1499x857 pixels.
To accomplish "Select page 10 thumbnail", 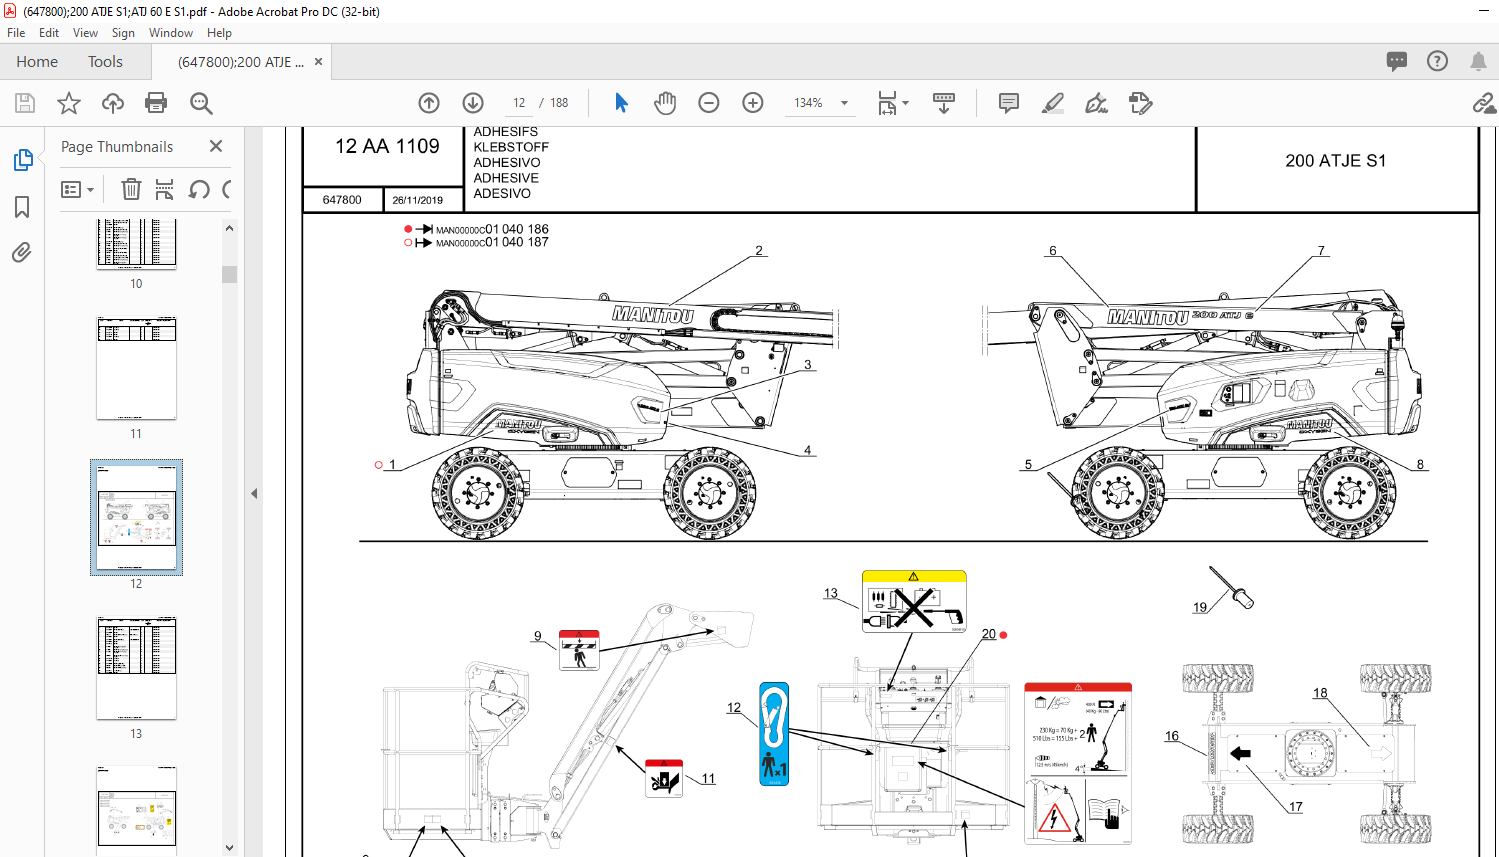I will (x=136, y=244).
